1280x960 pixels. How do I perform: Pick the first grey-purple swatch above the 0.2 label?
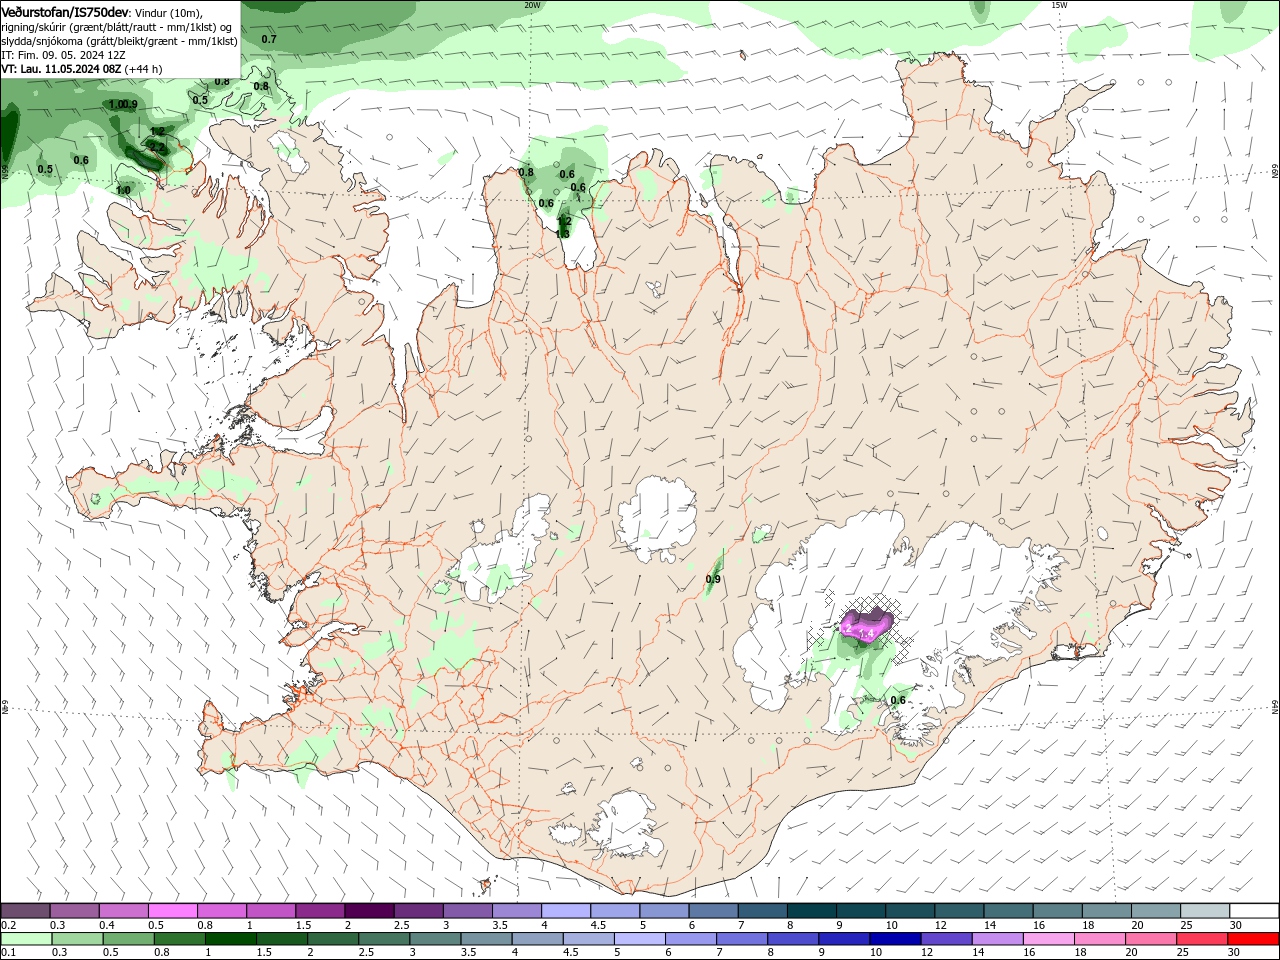pyautogui.click(x=25, y=911)
